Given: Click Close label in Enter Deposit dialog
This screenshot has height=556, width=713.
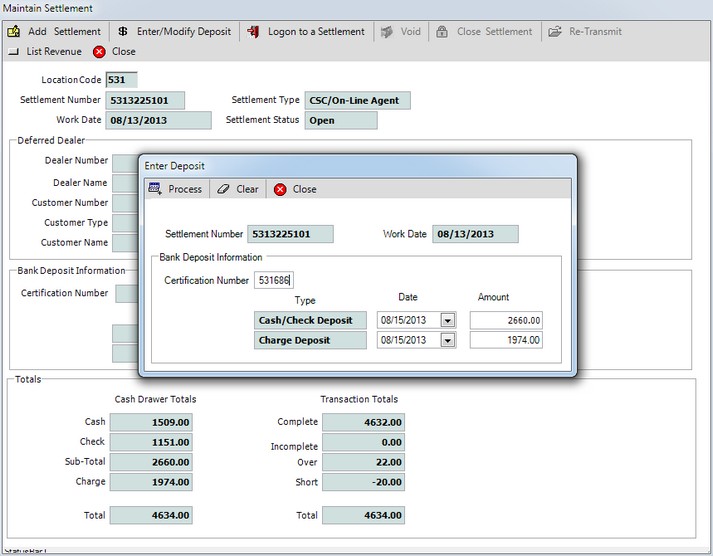Looking at the screenshot, I should point(305,189).
